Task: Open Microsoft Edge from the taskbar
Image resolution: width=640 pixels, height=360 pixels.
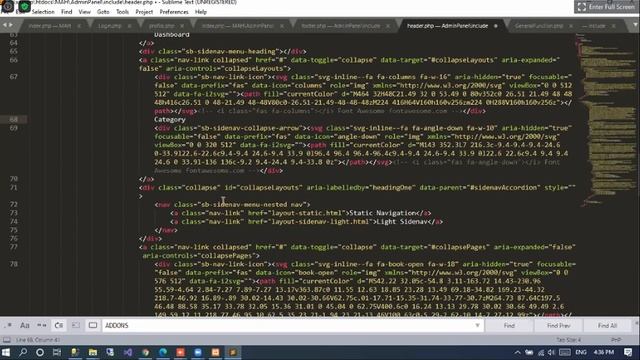Action: (163, 352)
